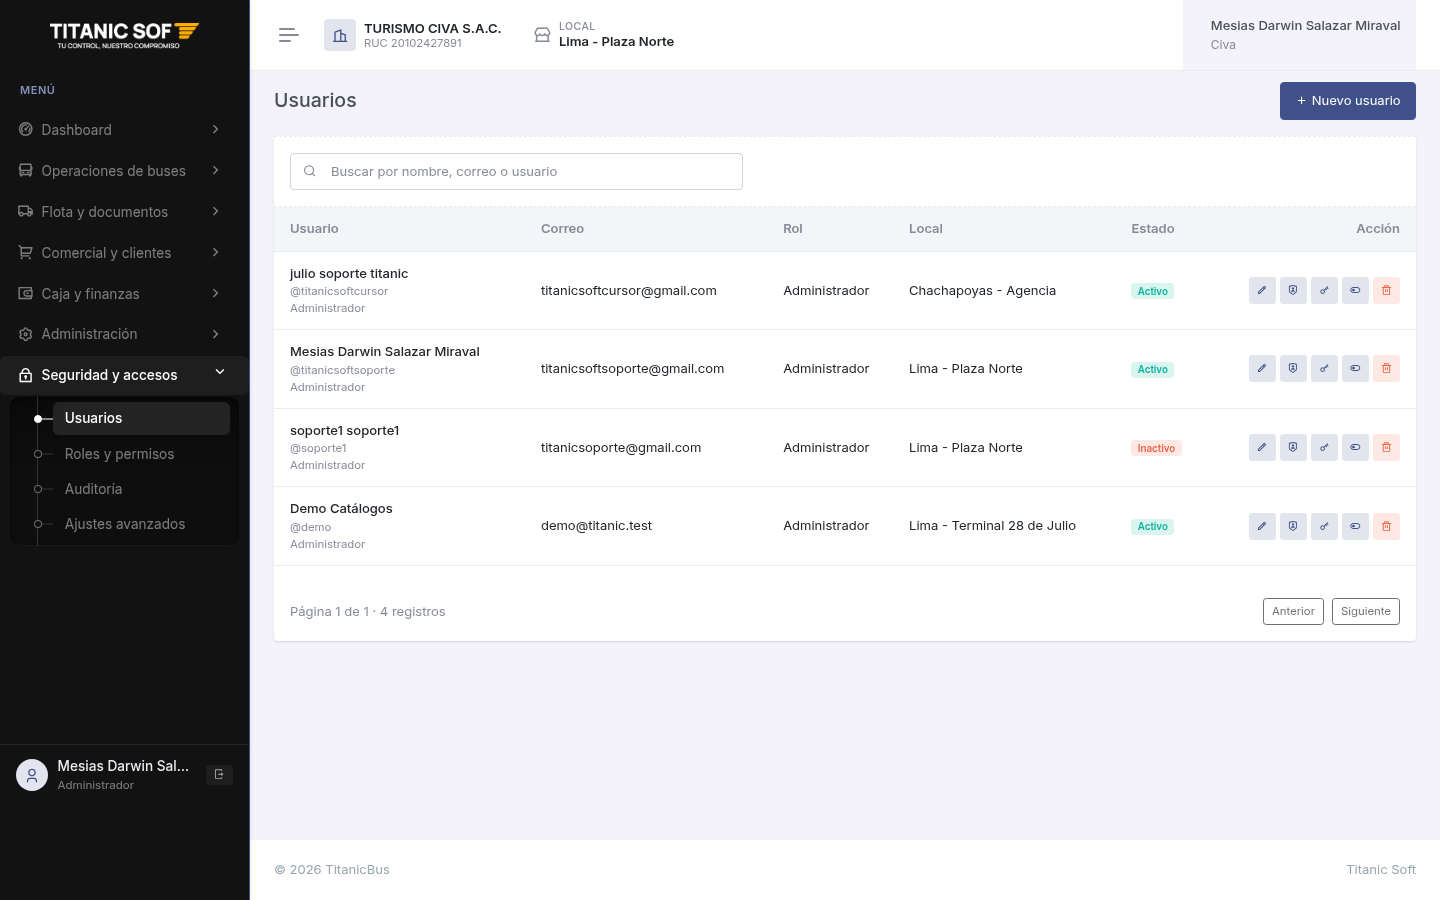Open Roles y permisos submenu item
Screen dimensions: 1440x900
coord(119,454)
